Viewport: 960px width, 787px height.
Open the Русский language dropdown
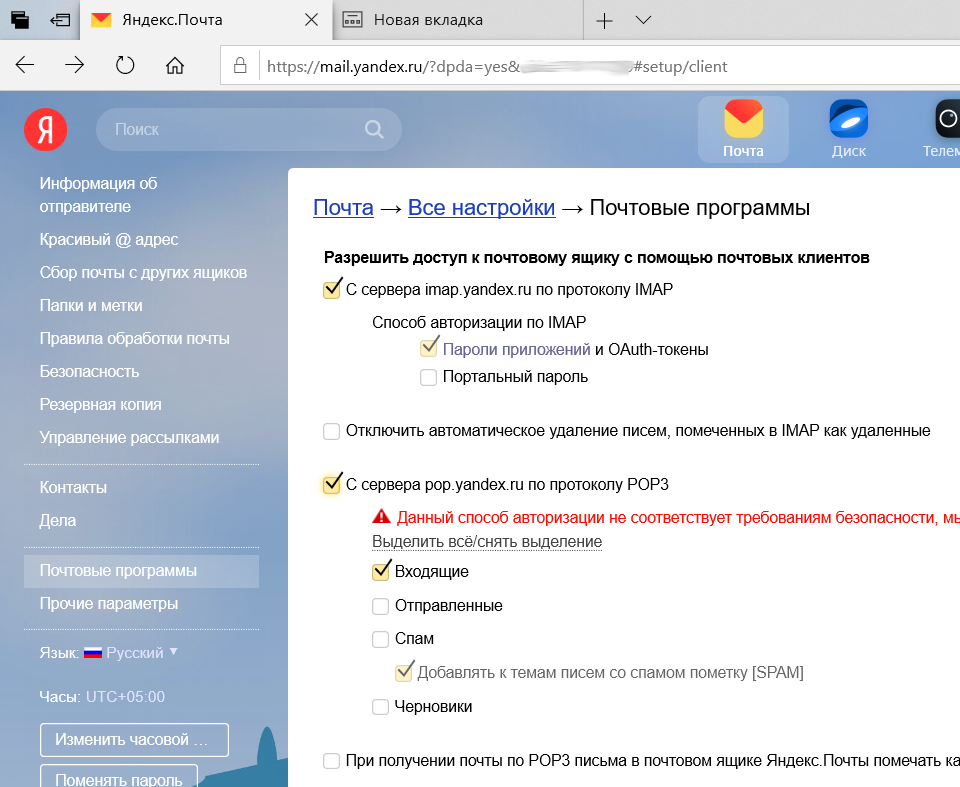[142, 653]
